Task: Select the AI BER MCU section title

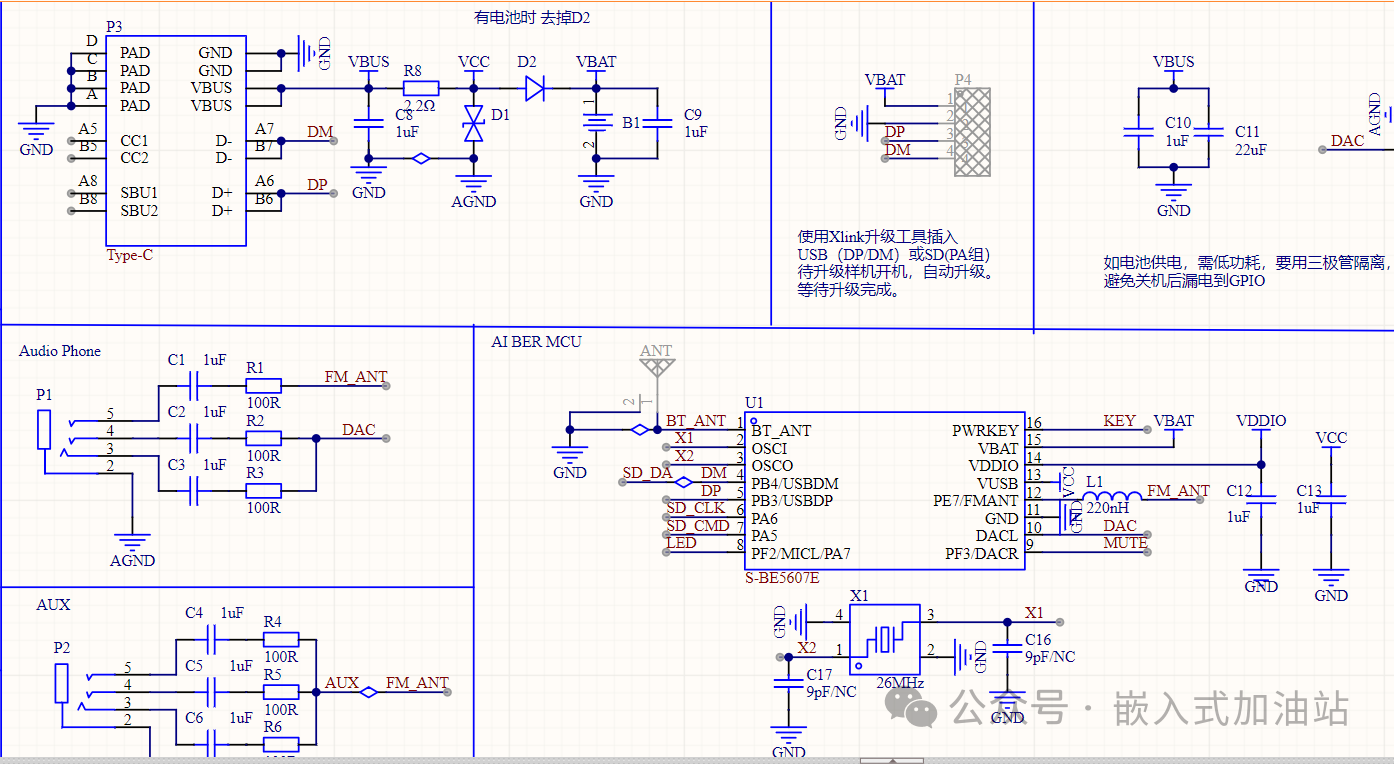Action: 536,342
